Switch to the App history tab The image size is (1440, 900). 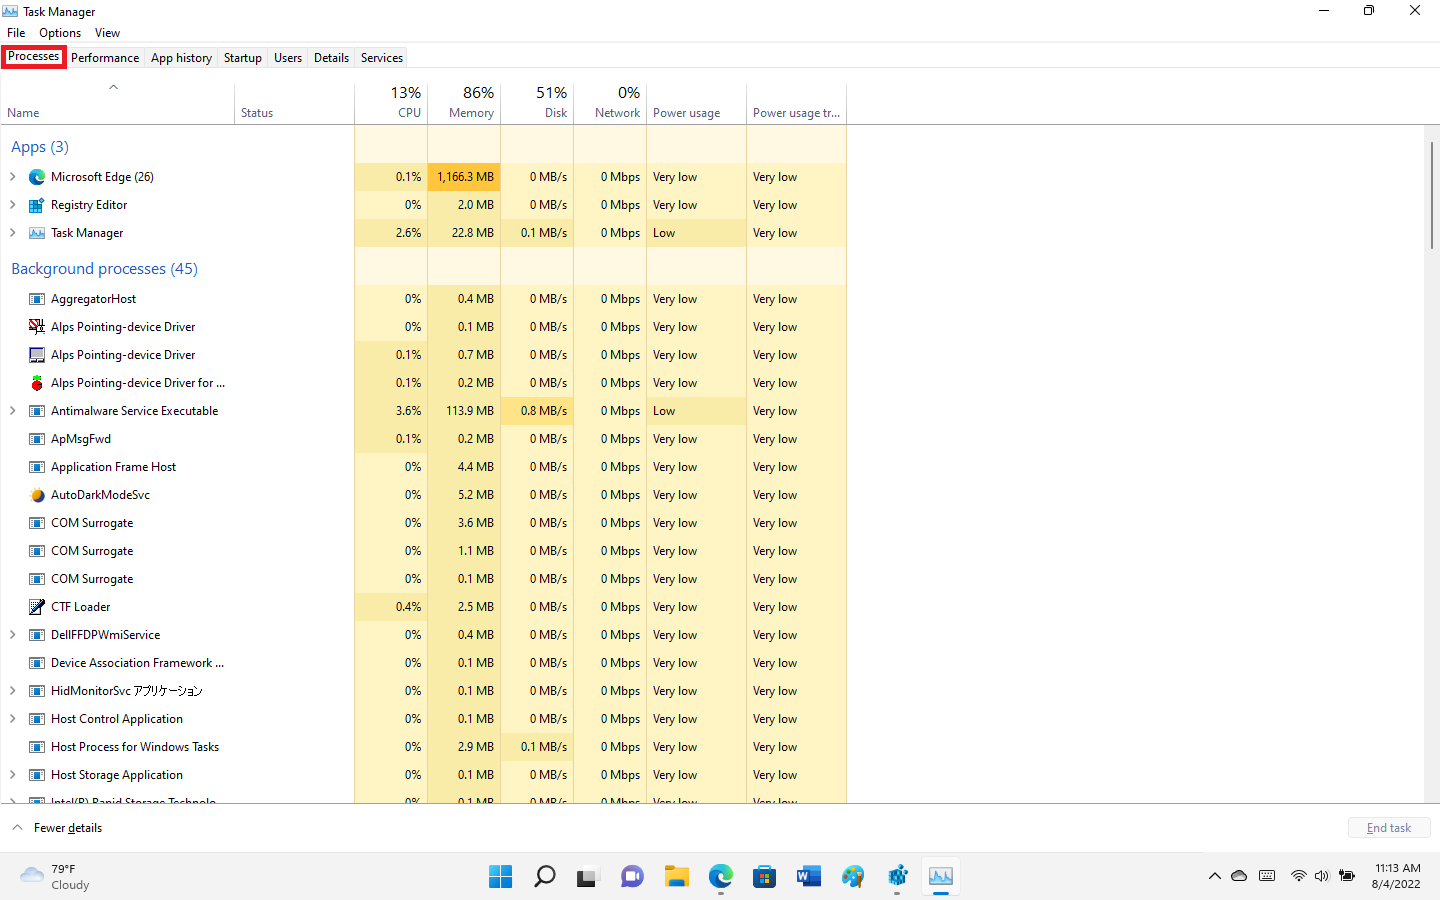(x=181, y=58)
